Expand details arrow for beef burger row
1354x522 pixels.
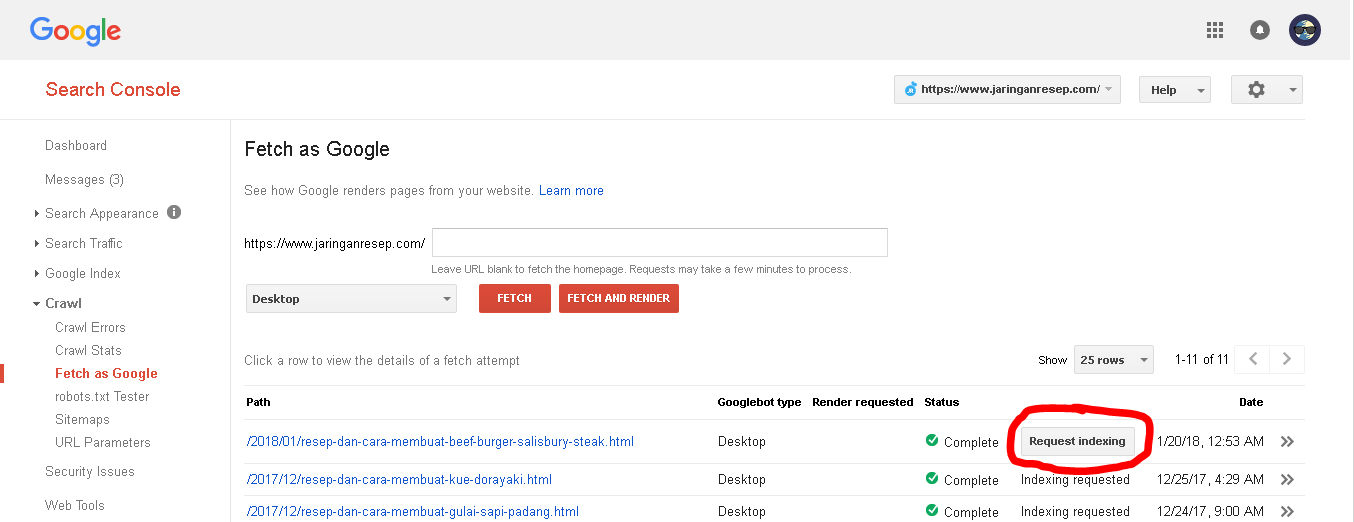(1287, 441)
